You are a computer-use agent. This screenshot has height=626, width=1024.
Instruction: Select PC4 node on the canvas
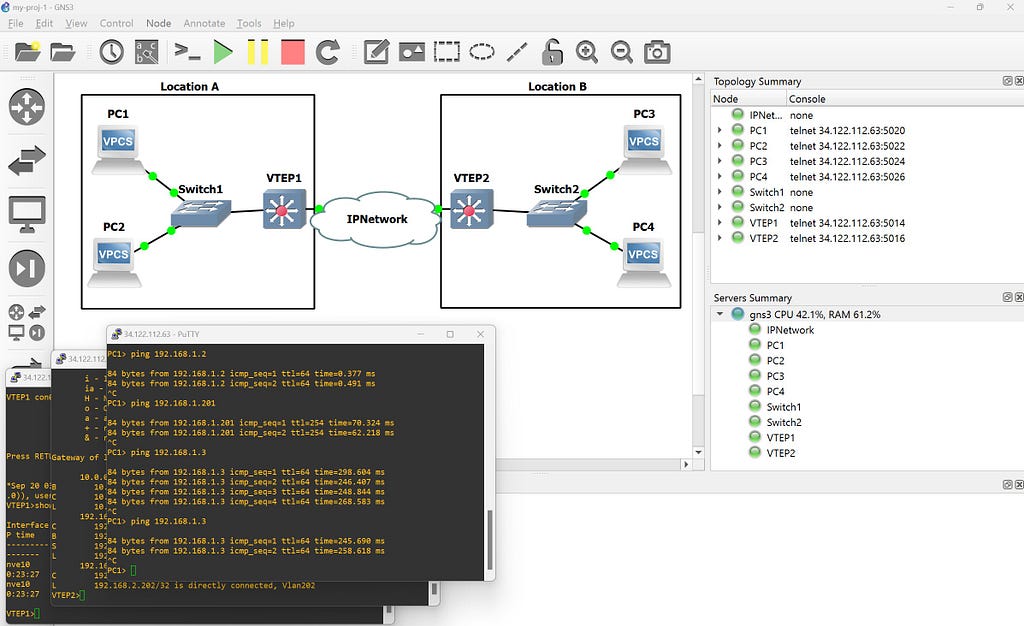643,262
